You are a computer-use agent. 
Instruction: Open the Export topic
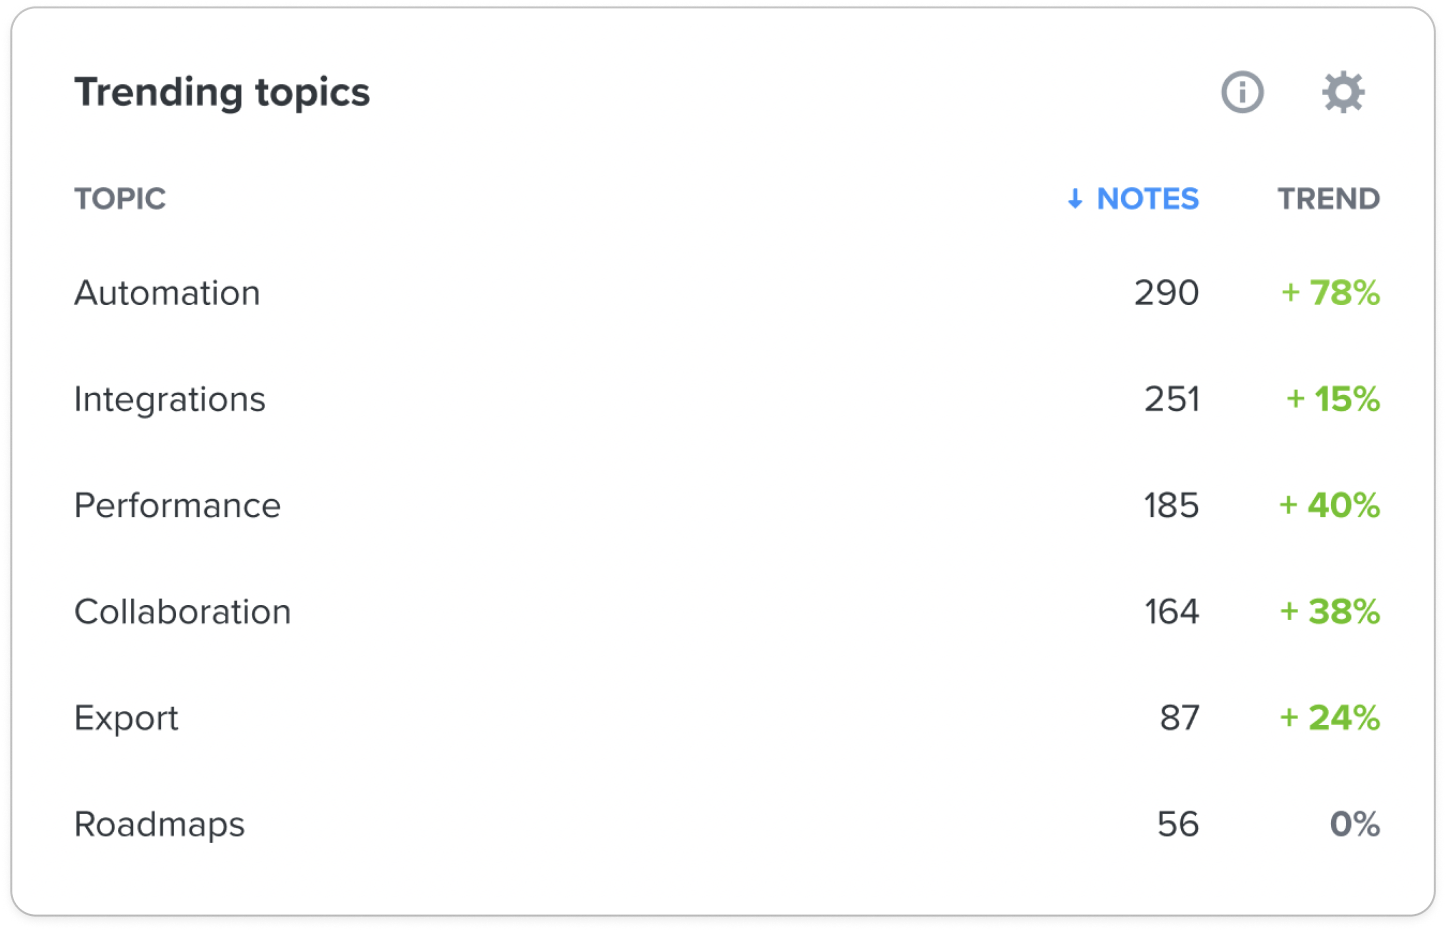(126, 718)
